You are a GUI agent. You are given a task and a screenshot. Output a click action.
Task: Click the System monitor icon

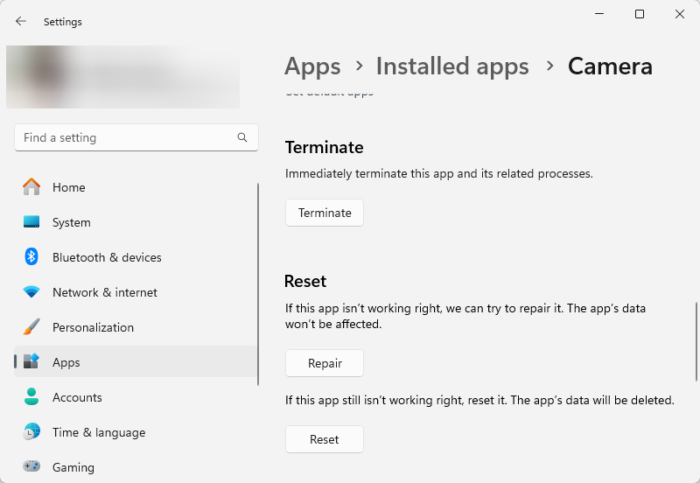(x=32, y=222)
